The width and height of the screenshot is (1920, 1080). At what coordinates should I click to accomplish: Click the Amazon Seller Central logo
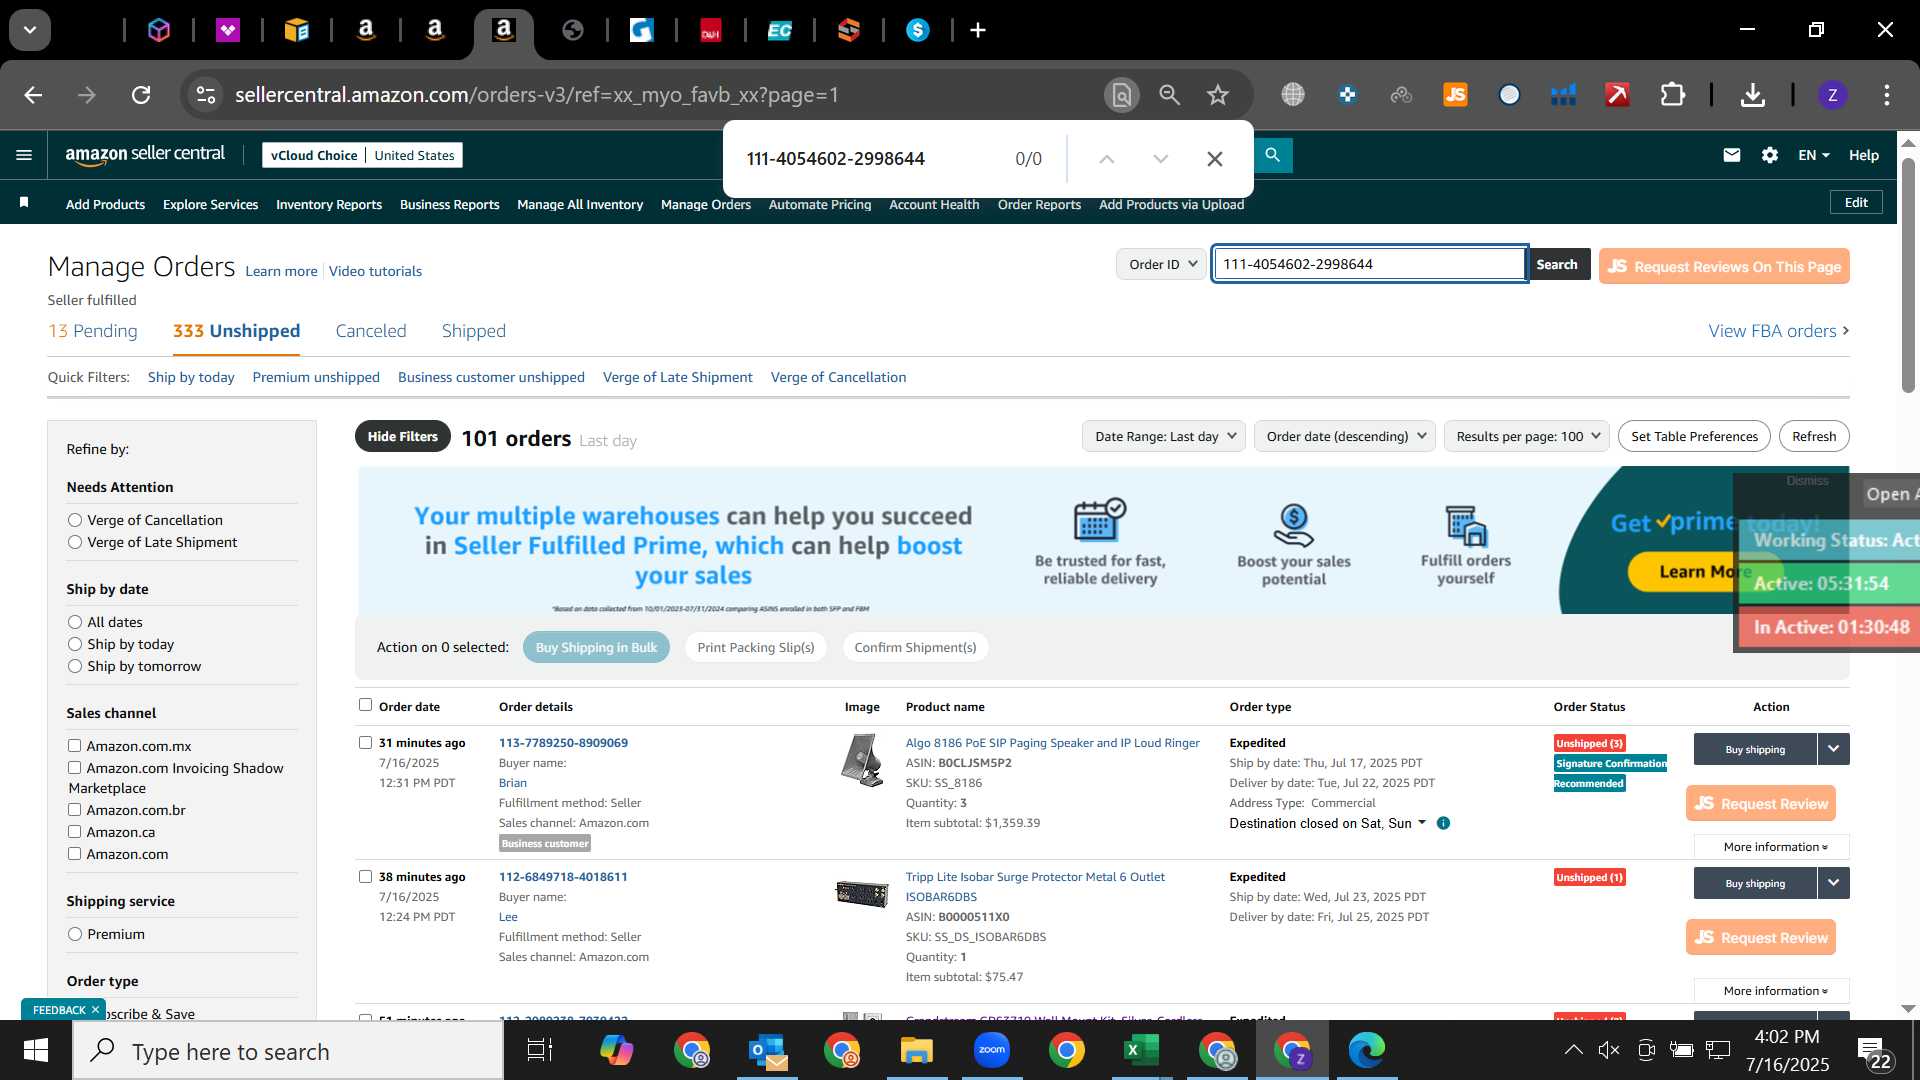(x=145, y=154)
